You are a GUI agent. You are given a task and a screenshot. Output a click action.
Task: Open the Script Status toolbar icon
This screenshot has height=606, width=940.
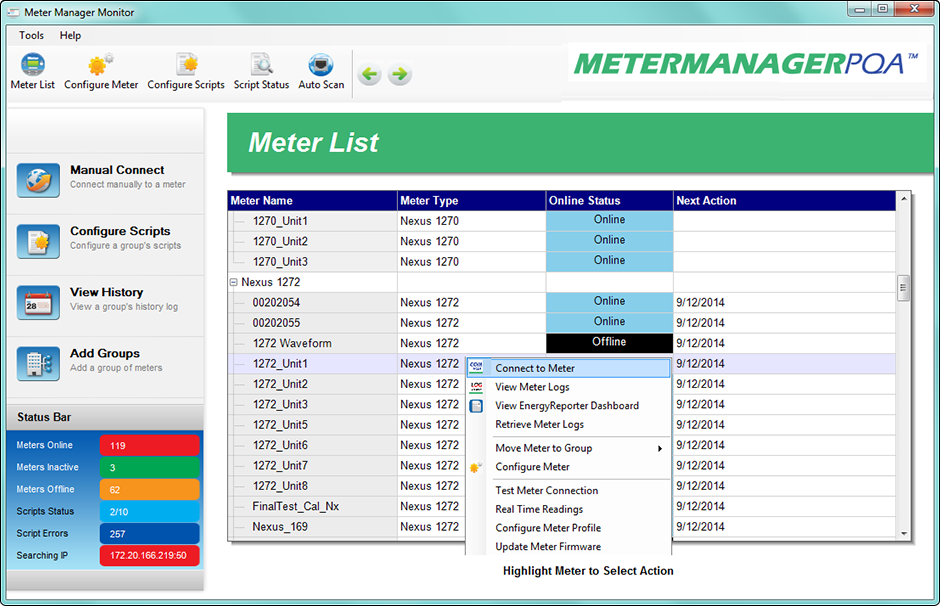[261, 65]
